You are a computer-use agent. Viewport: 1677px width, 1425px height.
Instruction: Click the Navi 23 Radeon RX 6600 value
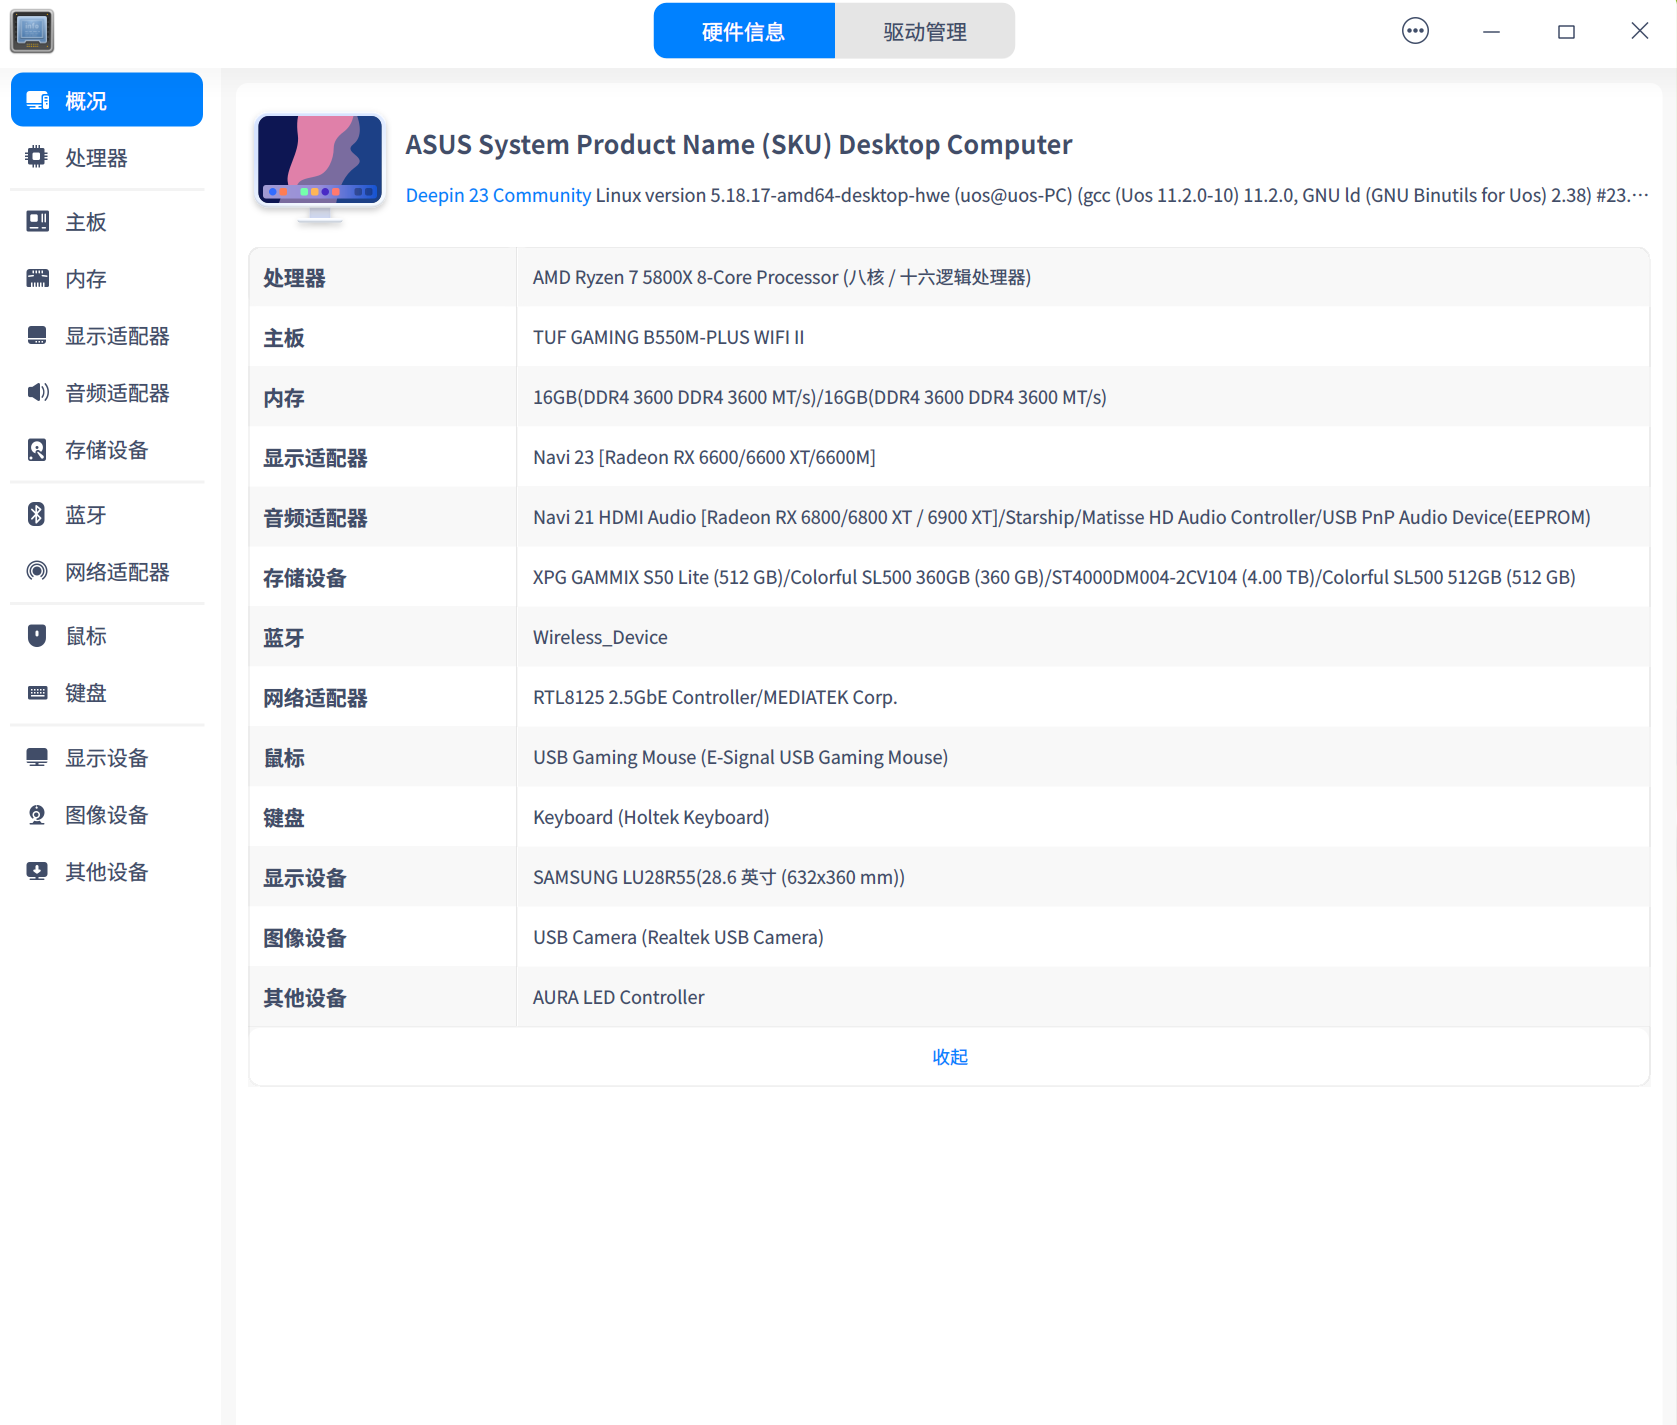(704, 457)
